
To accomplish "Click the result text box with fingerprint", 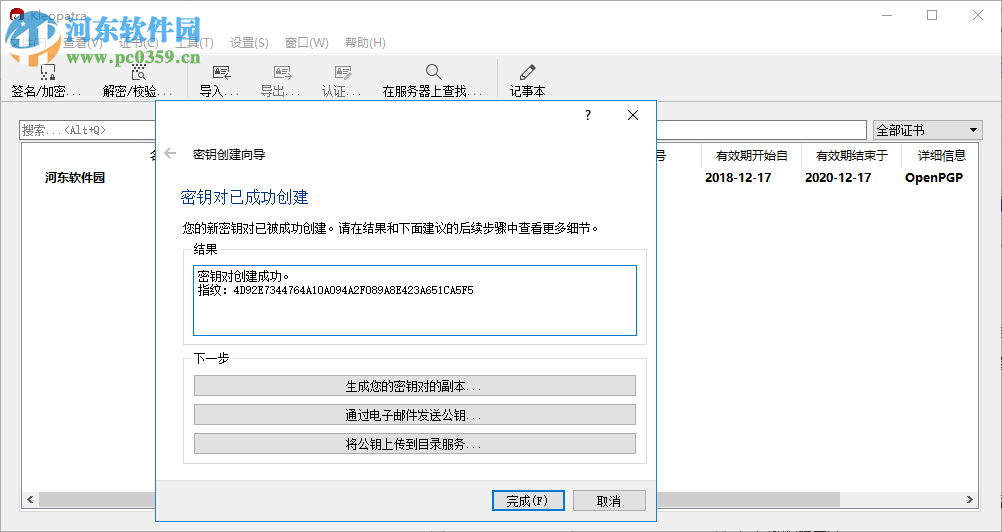I will (415, 300).
